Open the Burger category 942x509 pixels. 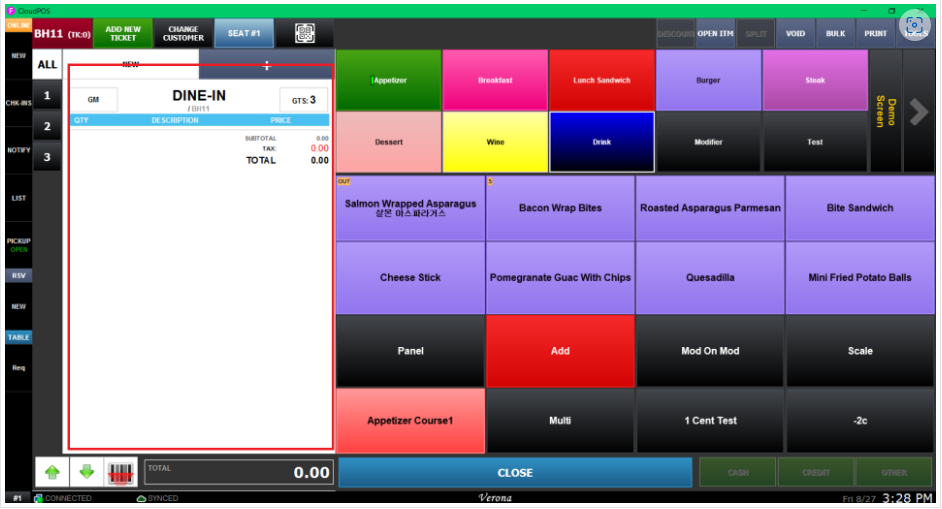click(708, 80)
